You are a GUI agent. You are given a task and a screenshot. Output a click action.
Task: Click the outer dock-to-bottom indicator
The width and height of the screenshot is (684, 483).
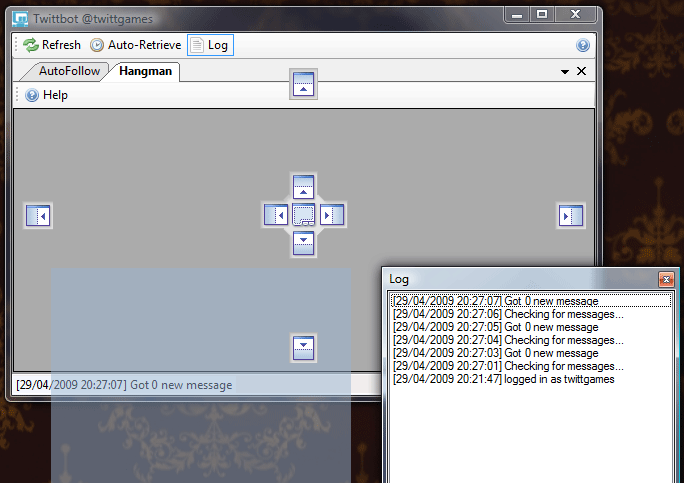(305, 347)
